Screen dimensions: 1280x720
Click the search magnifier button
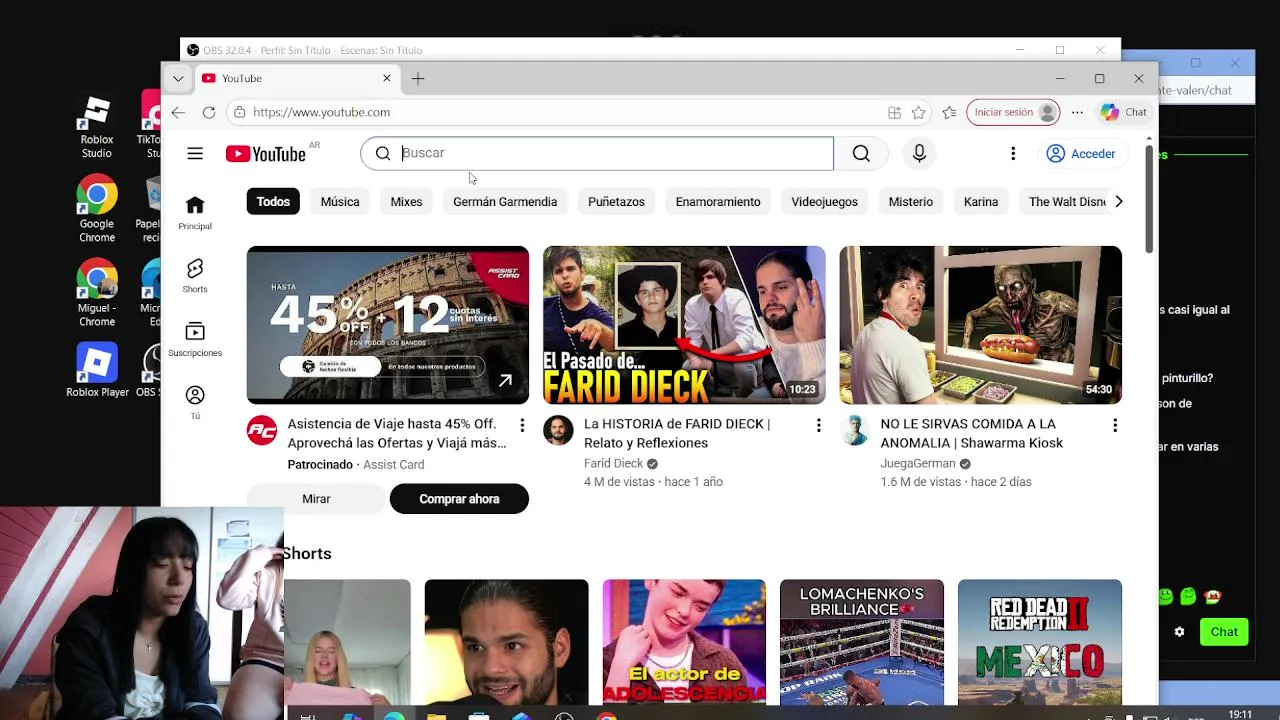coord(861,153)
